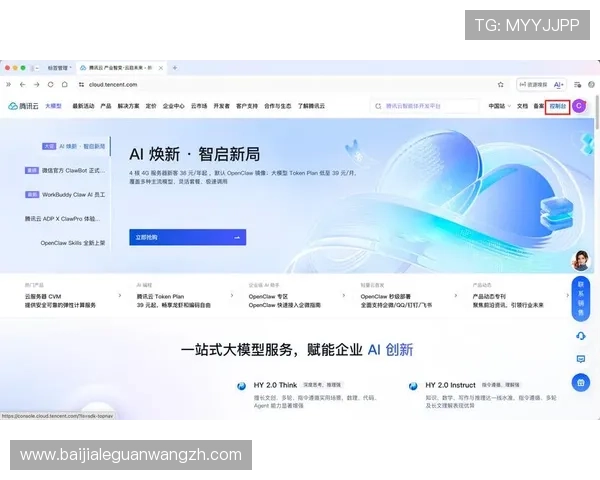Open the 腾讯云 Token Plan link
The height and width of the screenshot is (480, 600).
(160, 296)
